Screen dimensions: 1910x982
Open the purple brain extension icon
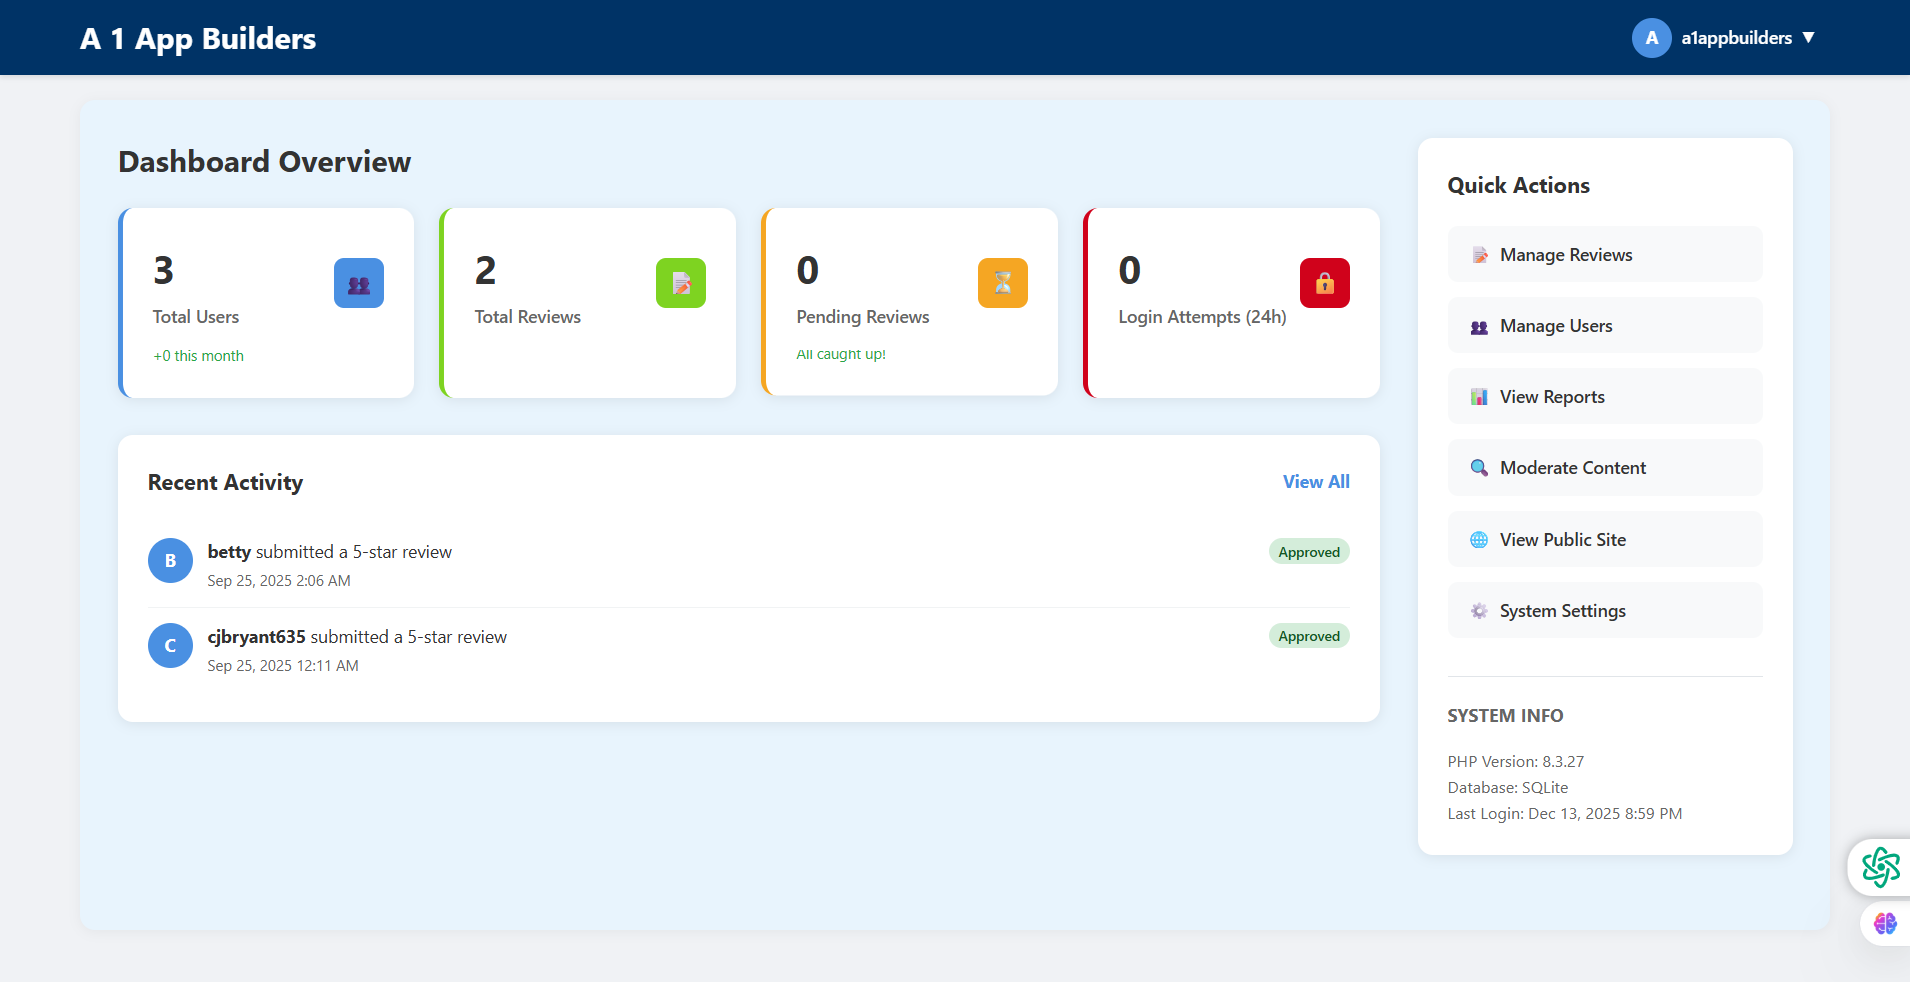pos(1885,923)
